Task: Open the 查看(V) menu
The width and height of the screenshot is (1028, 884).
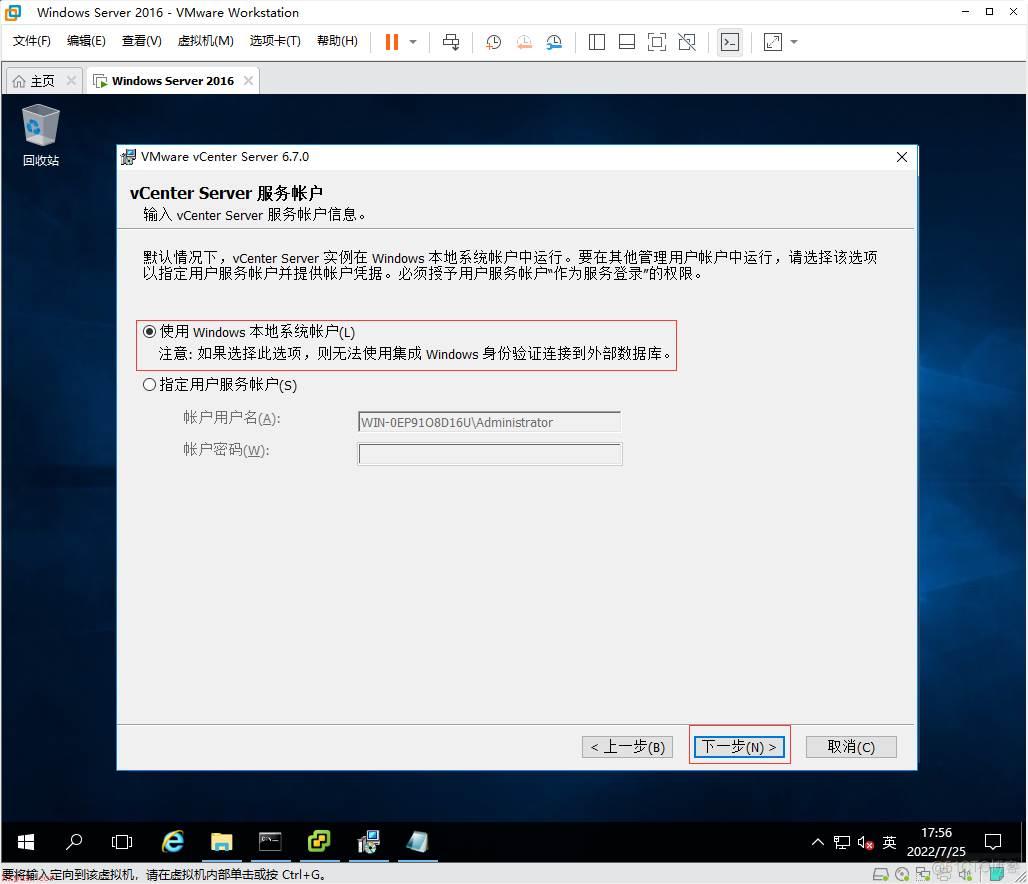Action: [142, 41]
